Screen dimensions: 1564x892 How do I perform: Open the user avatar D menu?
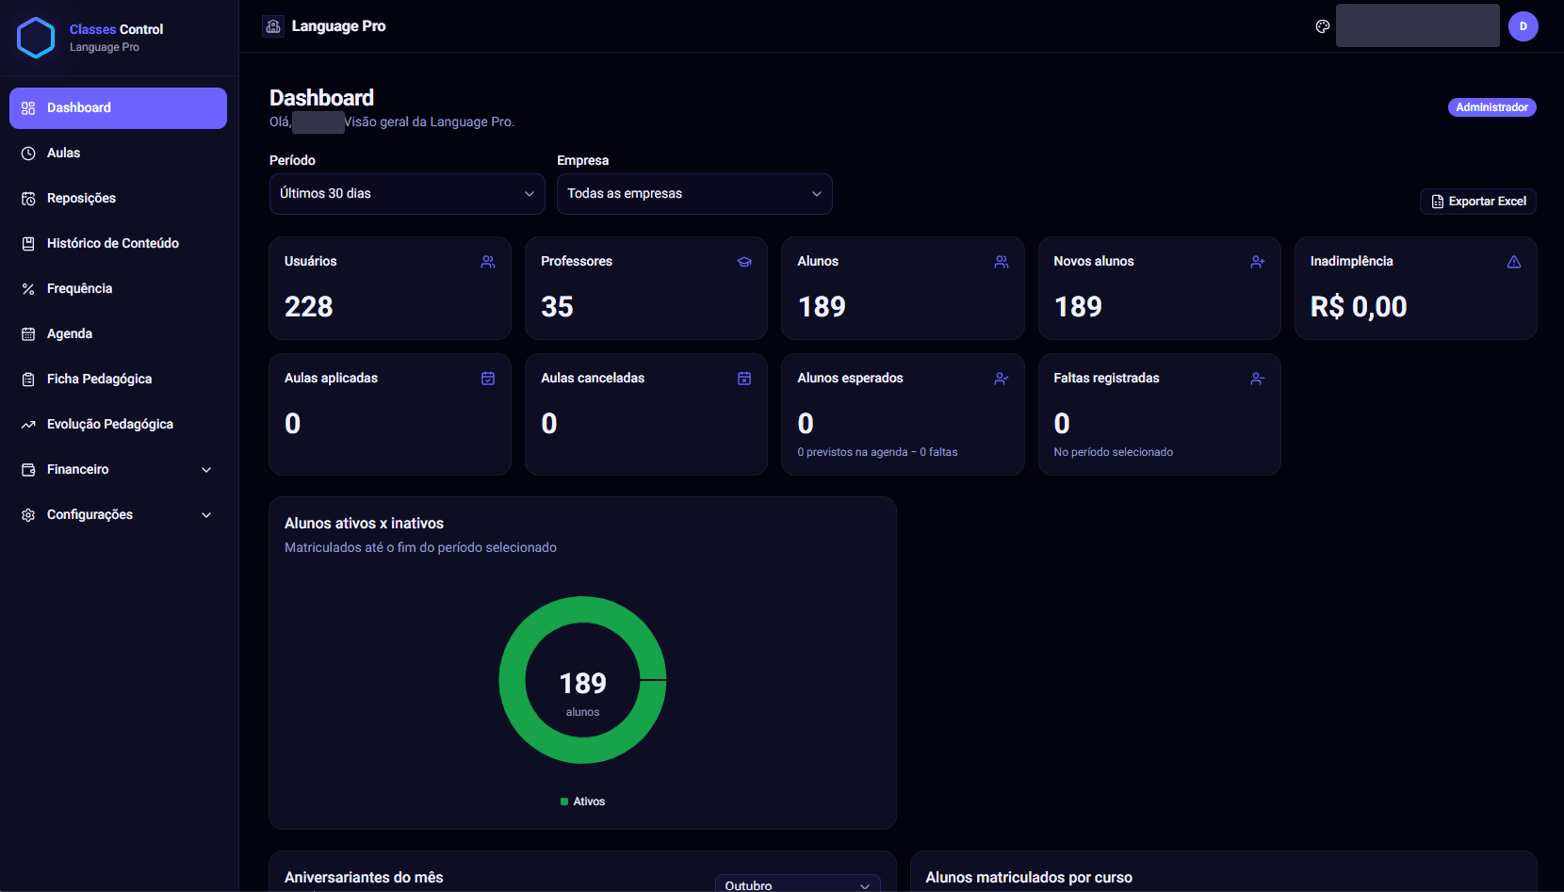click(x=1523, y=26)
